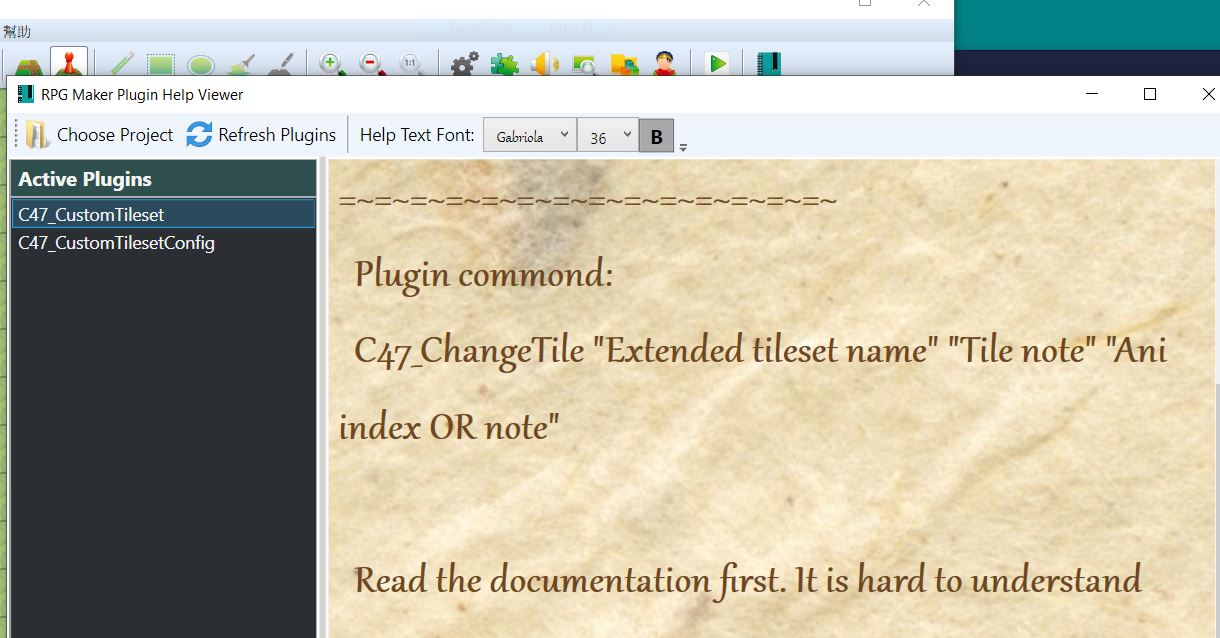Open the Database gear icon
1220x638 pixels.
coord(463,65)
